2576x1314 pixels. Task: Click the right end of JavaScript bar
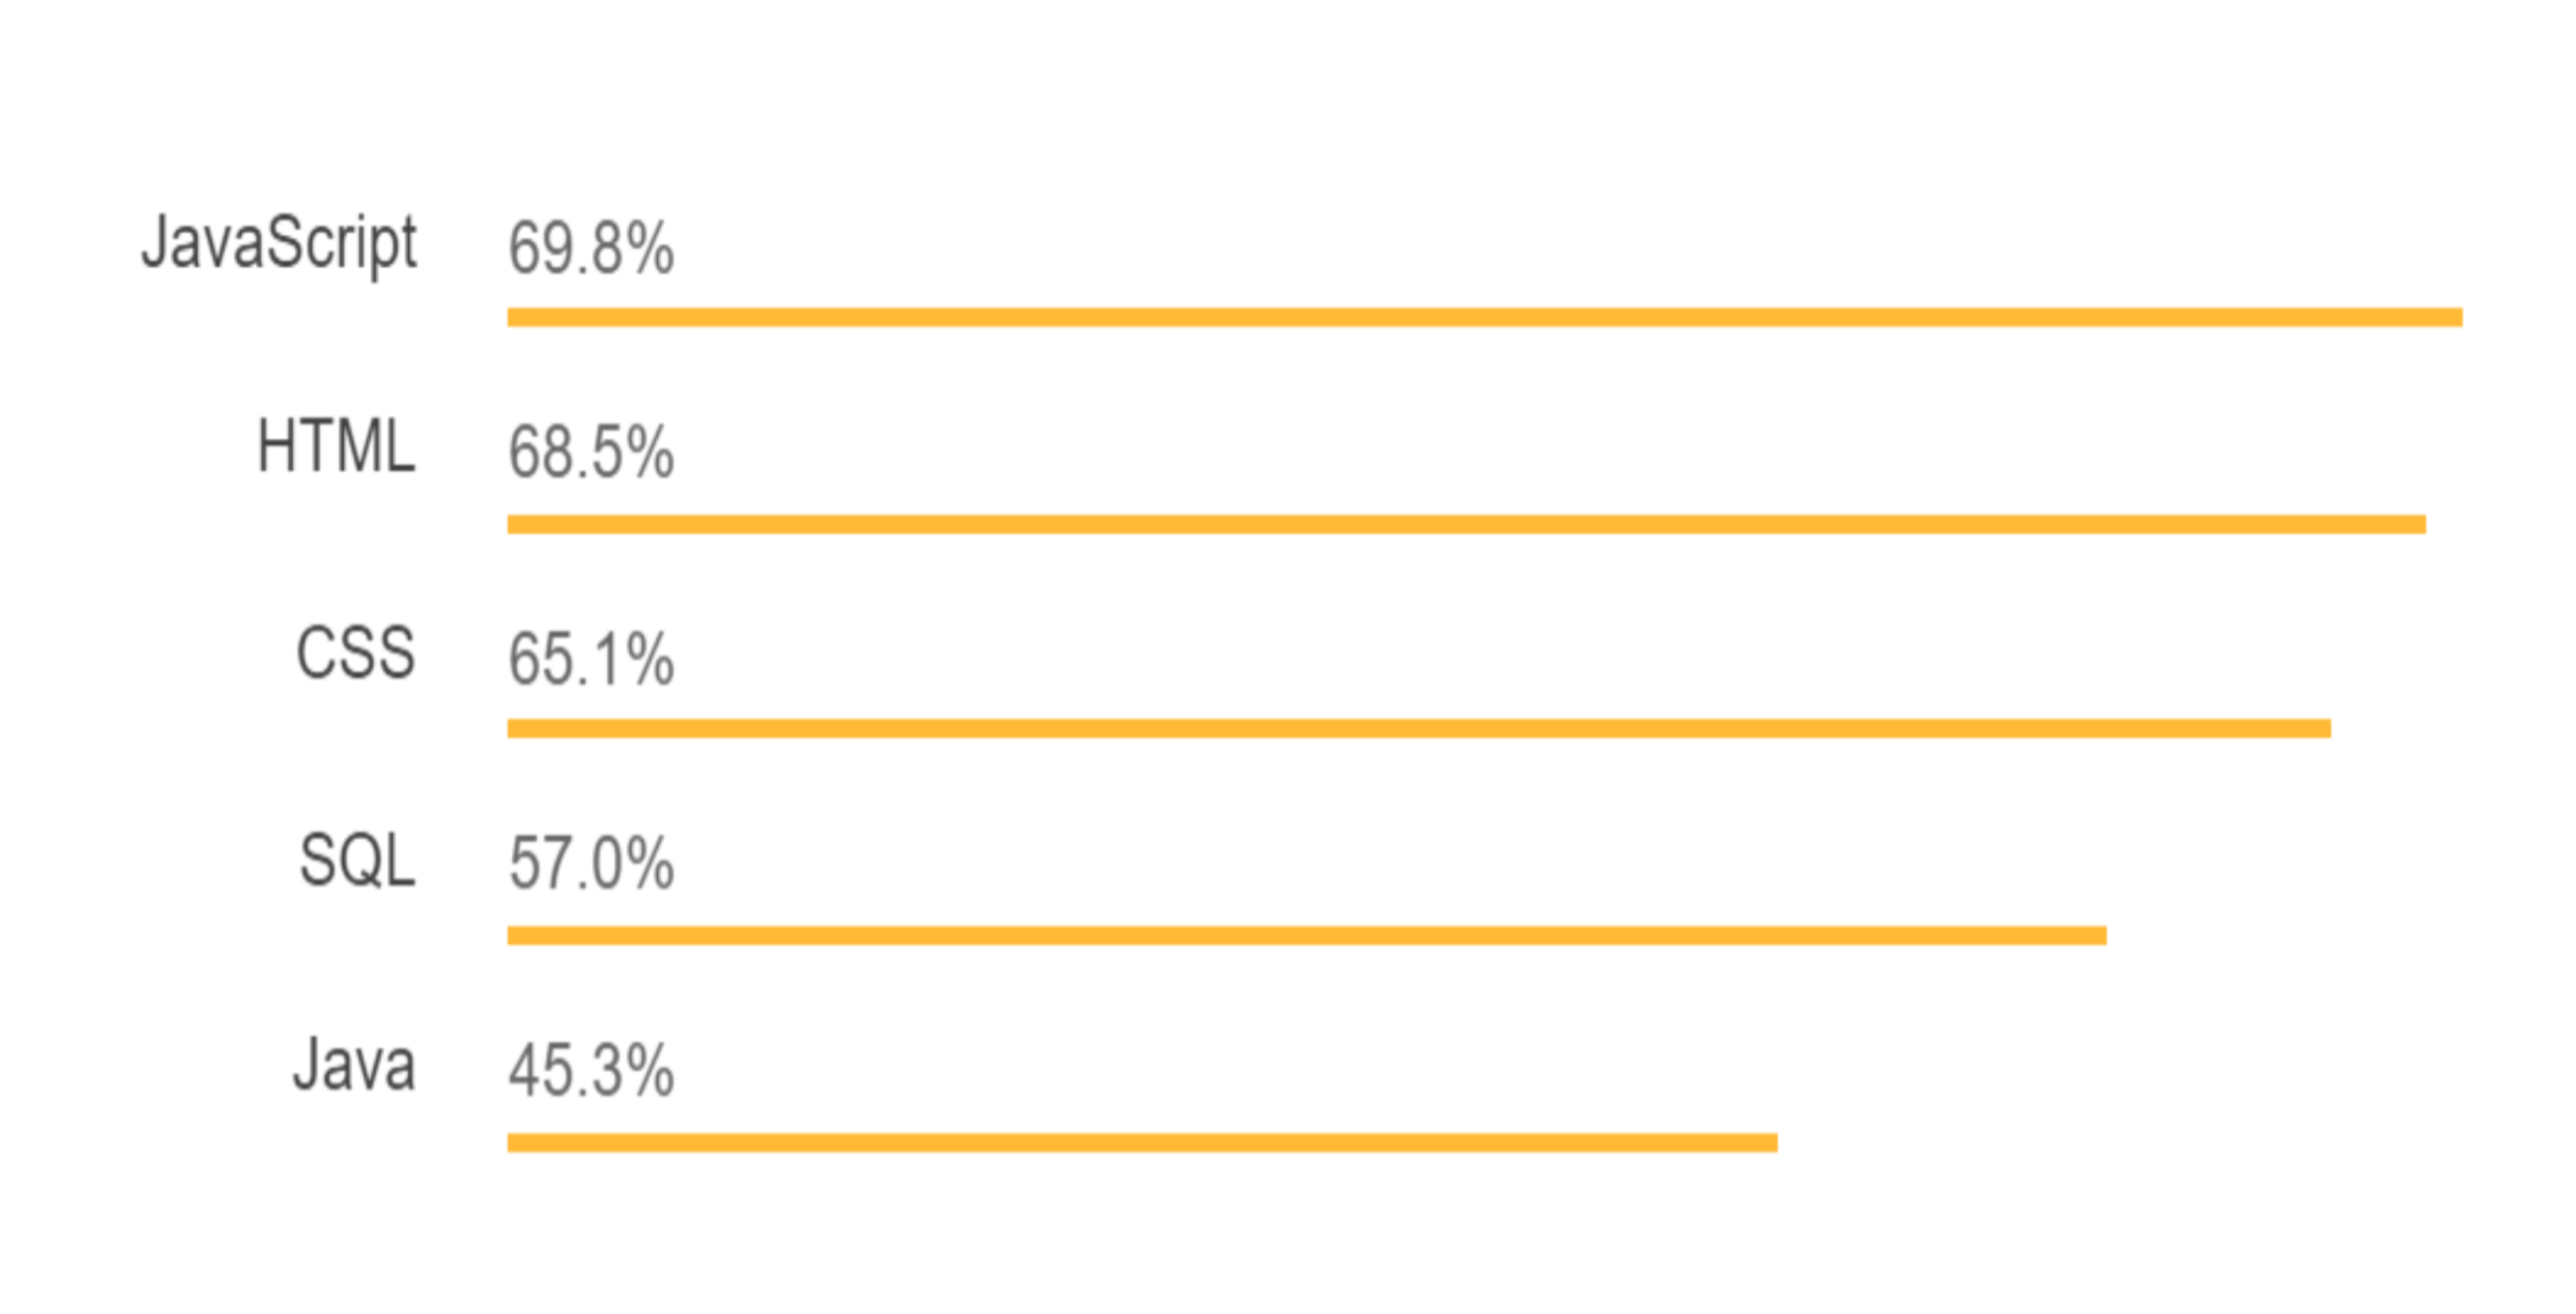pos(2455,317)
